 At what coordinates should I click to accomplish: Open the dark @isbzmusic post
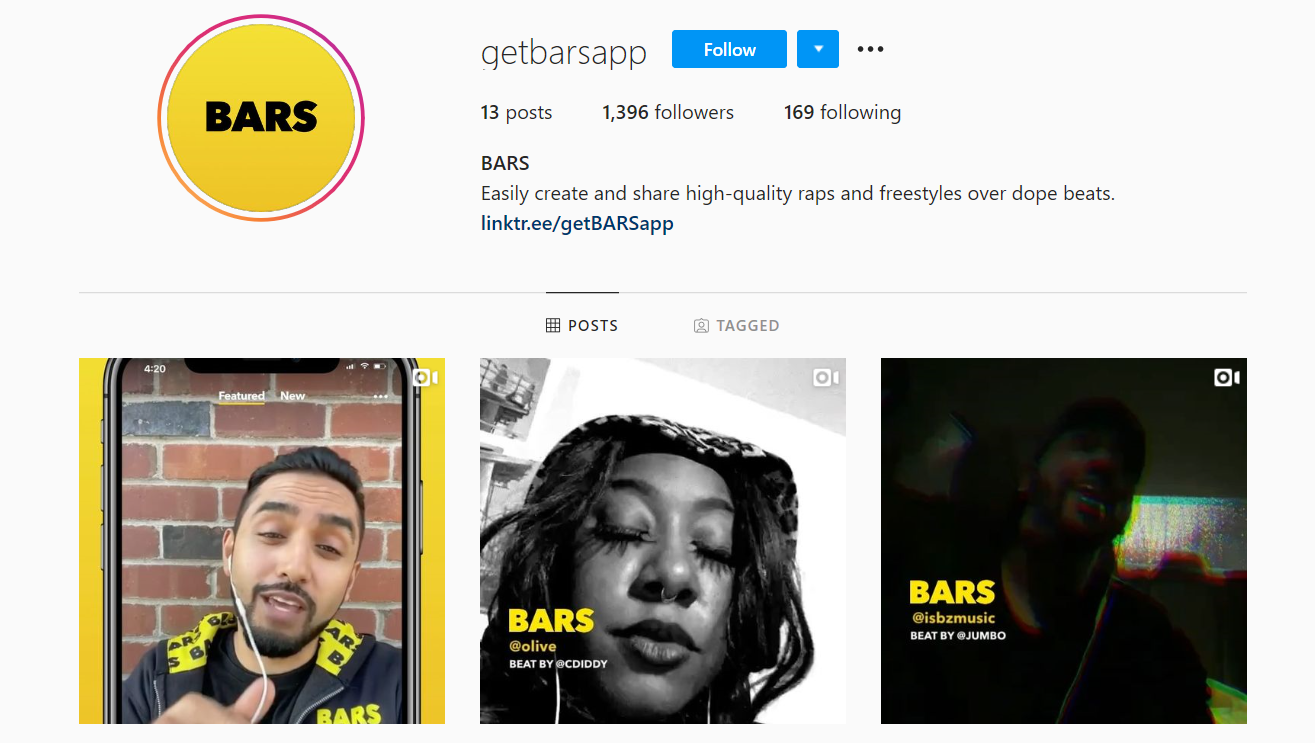click(x=1064, y=541)
